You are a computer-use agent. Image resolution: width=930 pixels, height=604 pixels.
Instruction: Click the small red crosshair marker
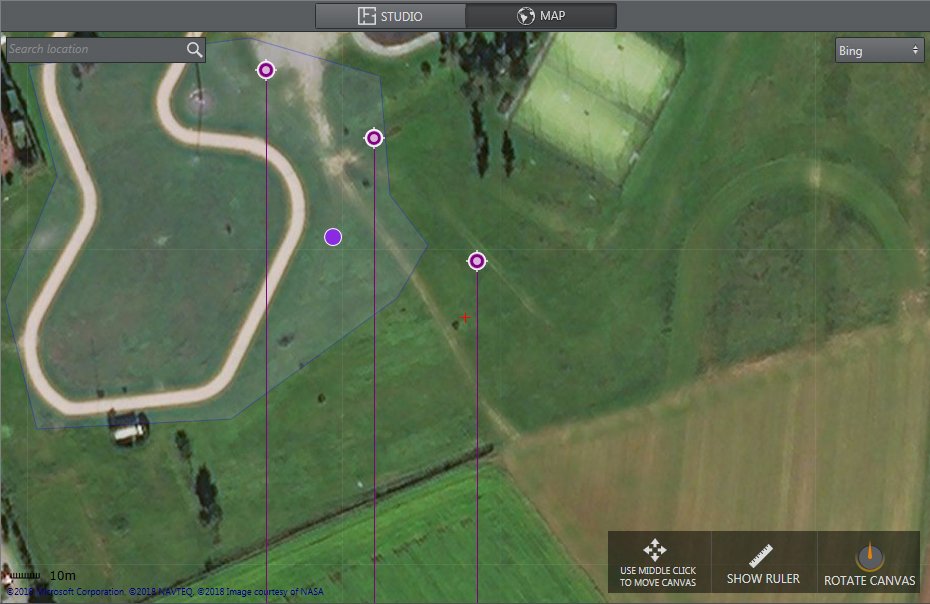tap(465, 318)
